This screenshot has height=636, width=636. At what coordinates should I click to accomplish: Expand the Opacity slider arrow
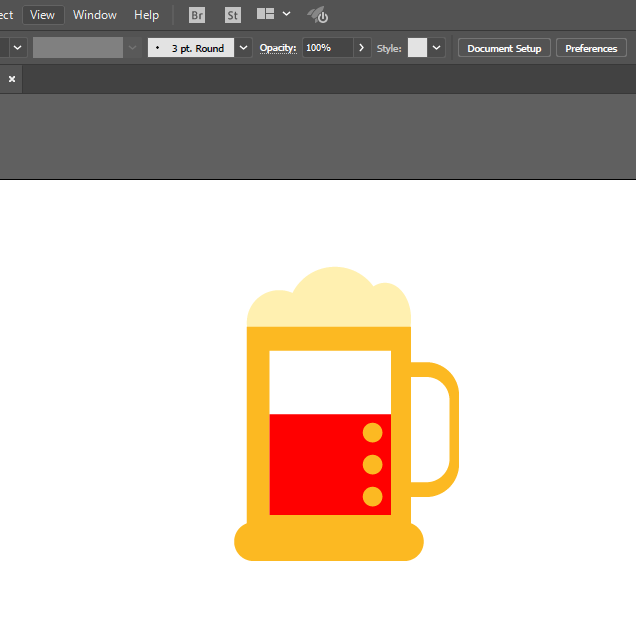click(362, 48)
